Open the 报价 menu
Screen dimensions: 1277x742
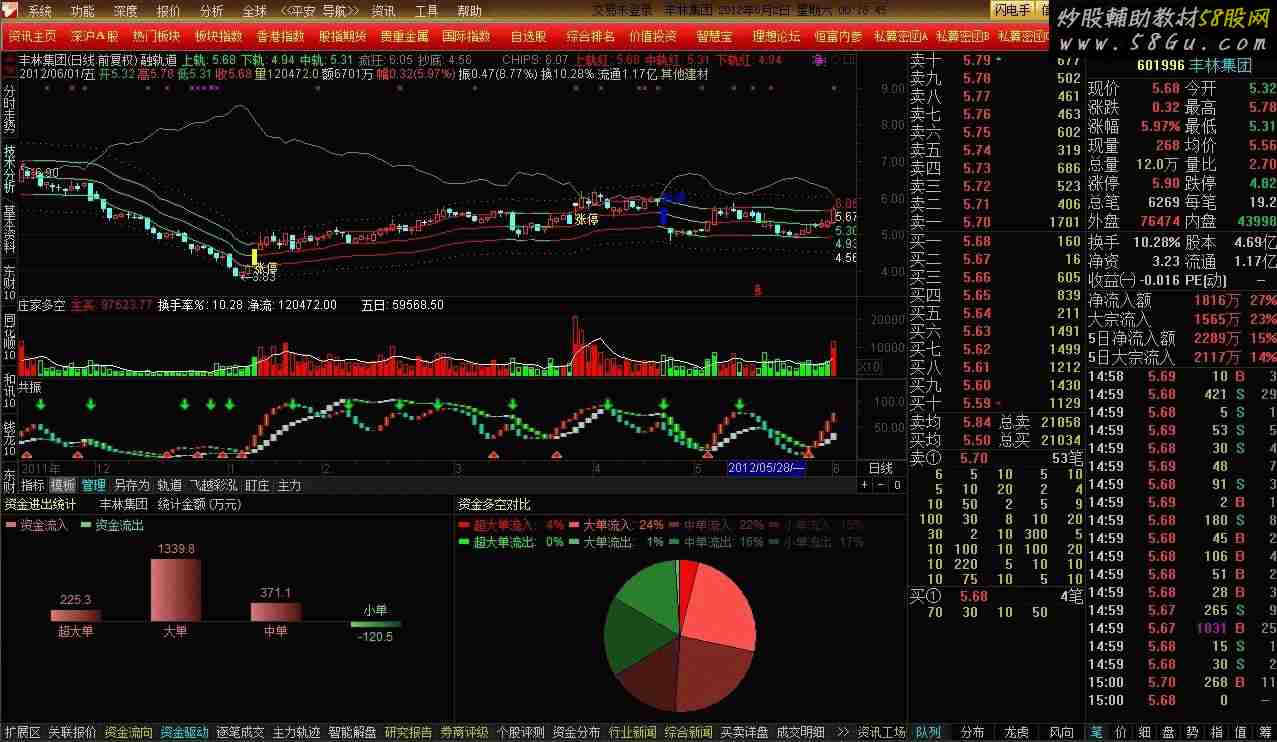[169, 12]
